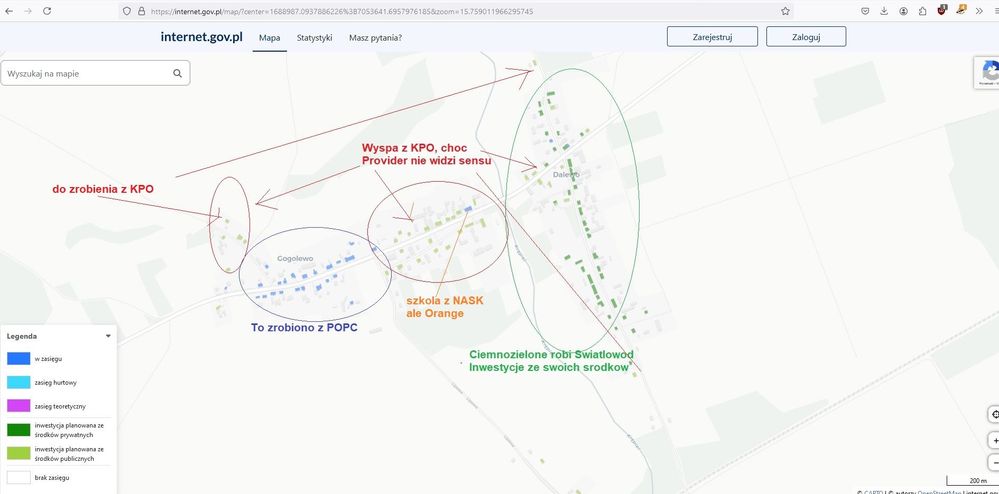Open Pocket save icon in browser toolbar
This screenshot has width=999, height=494.
(865, 11)
